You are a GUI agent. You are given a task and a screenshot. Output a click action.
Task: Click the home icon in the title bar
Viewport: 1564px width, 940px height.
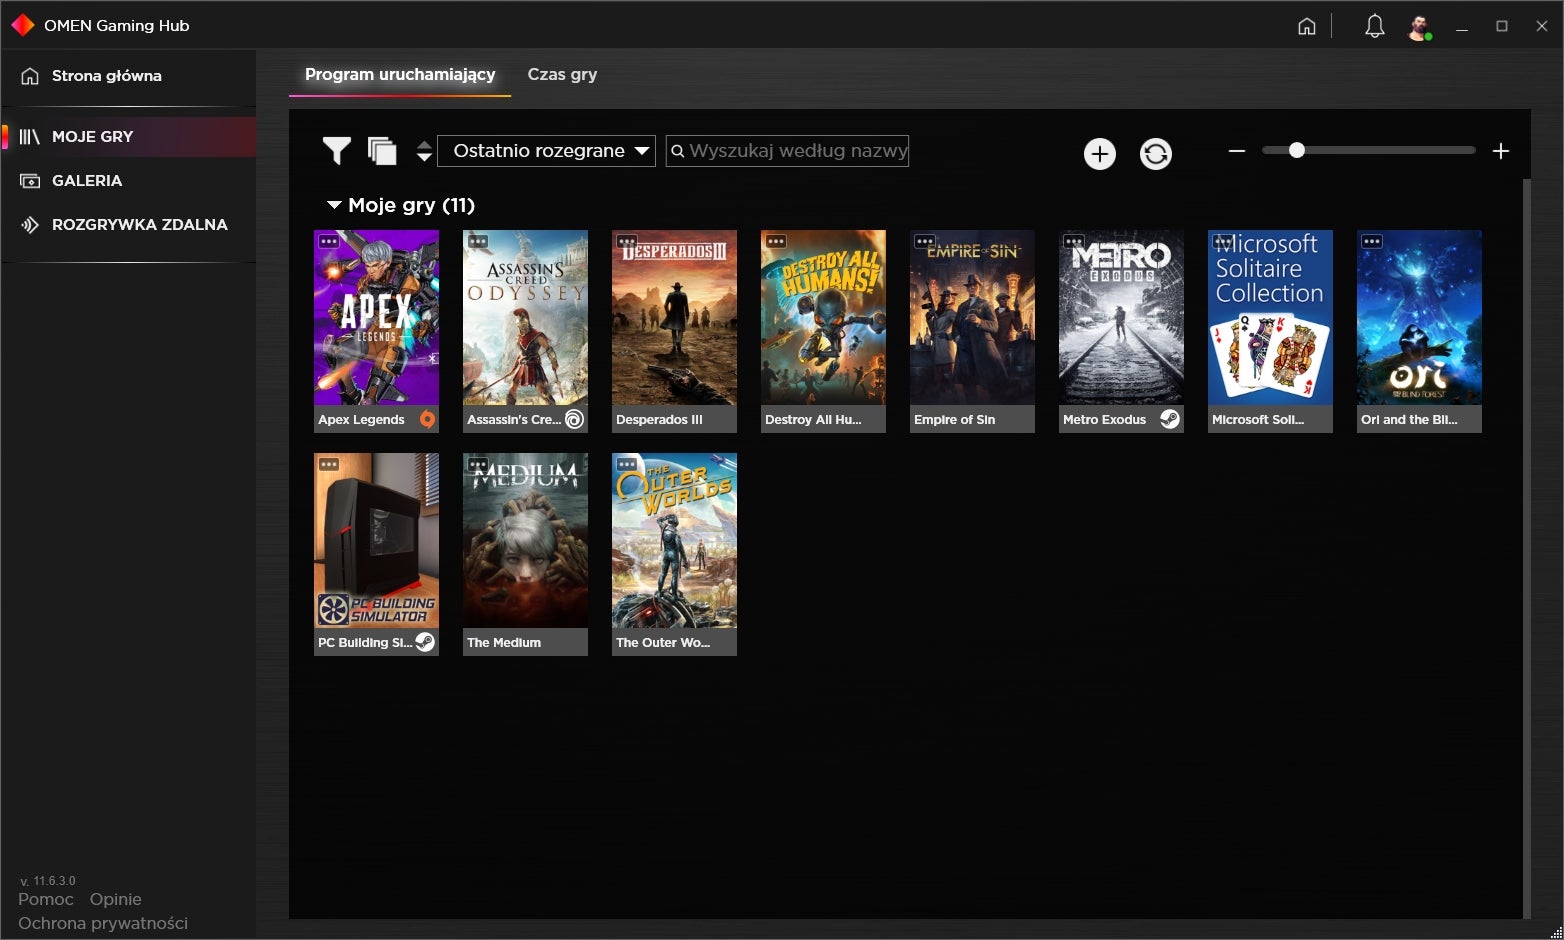1307,27
